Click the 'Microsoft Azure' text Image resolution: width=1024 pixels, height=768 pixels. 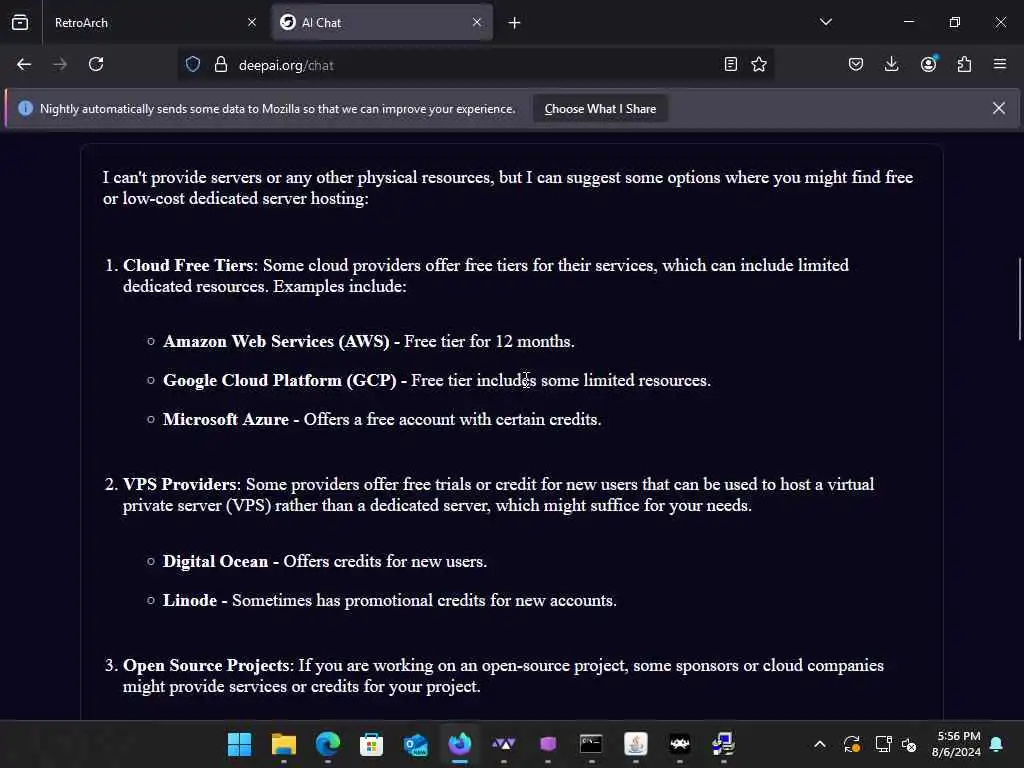pos(225,419)
